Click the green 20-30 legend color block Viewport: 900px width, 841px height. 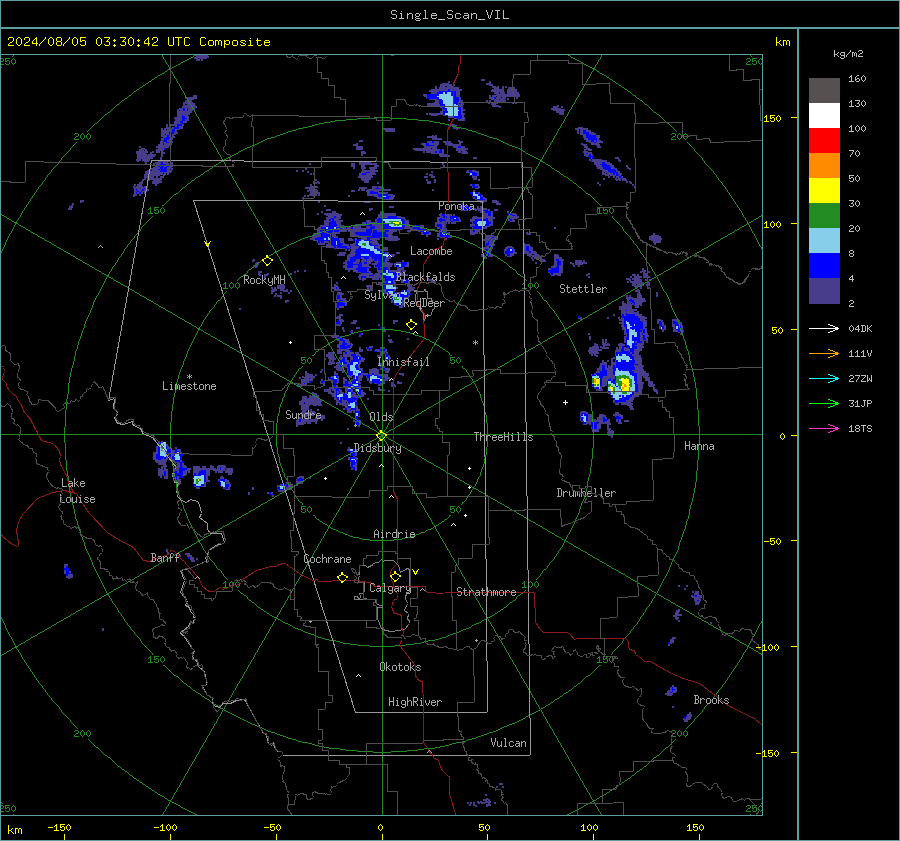click(824, 215)
